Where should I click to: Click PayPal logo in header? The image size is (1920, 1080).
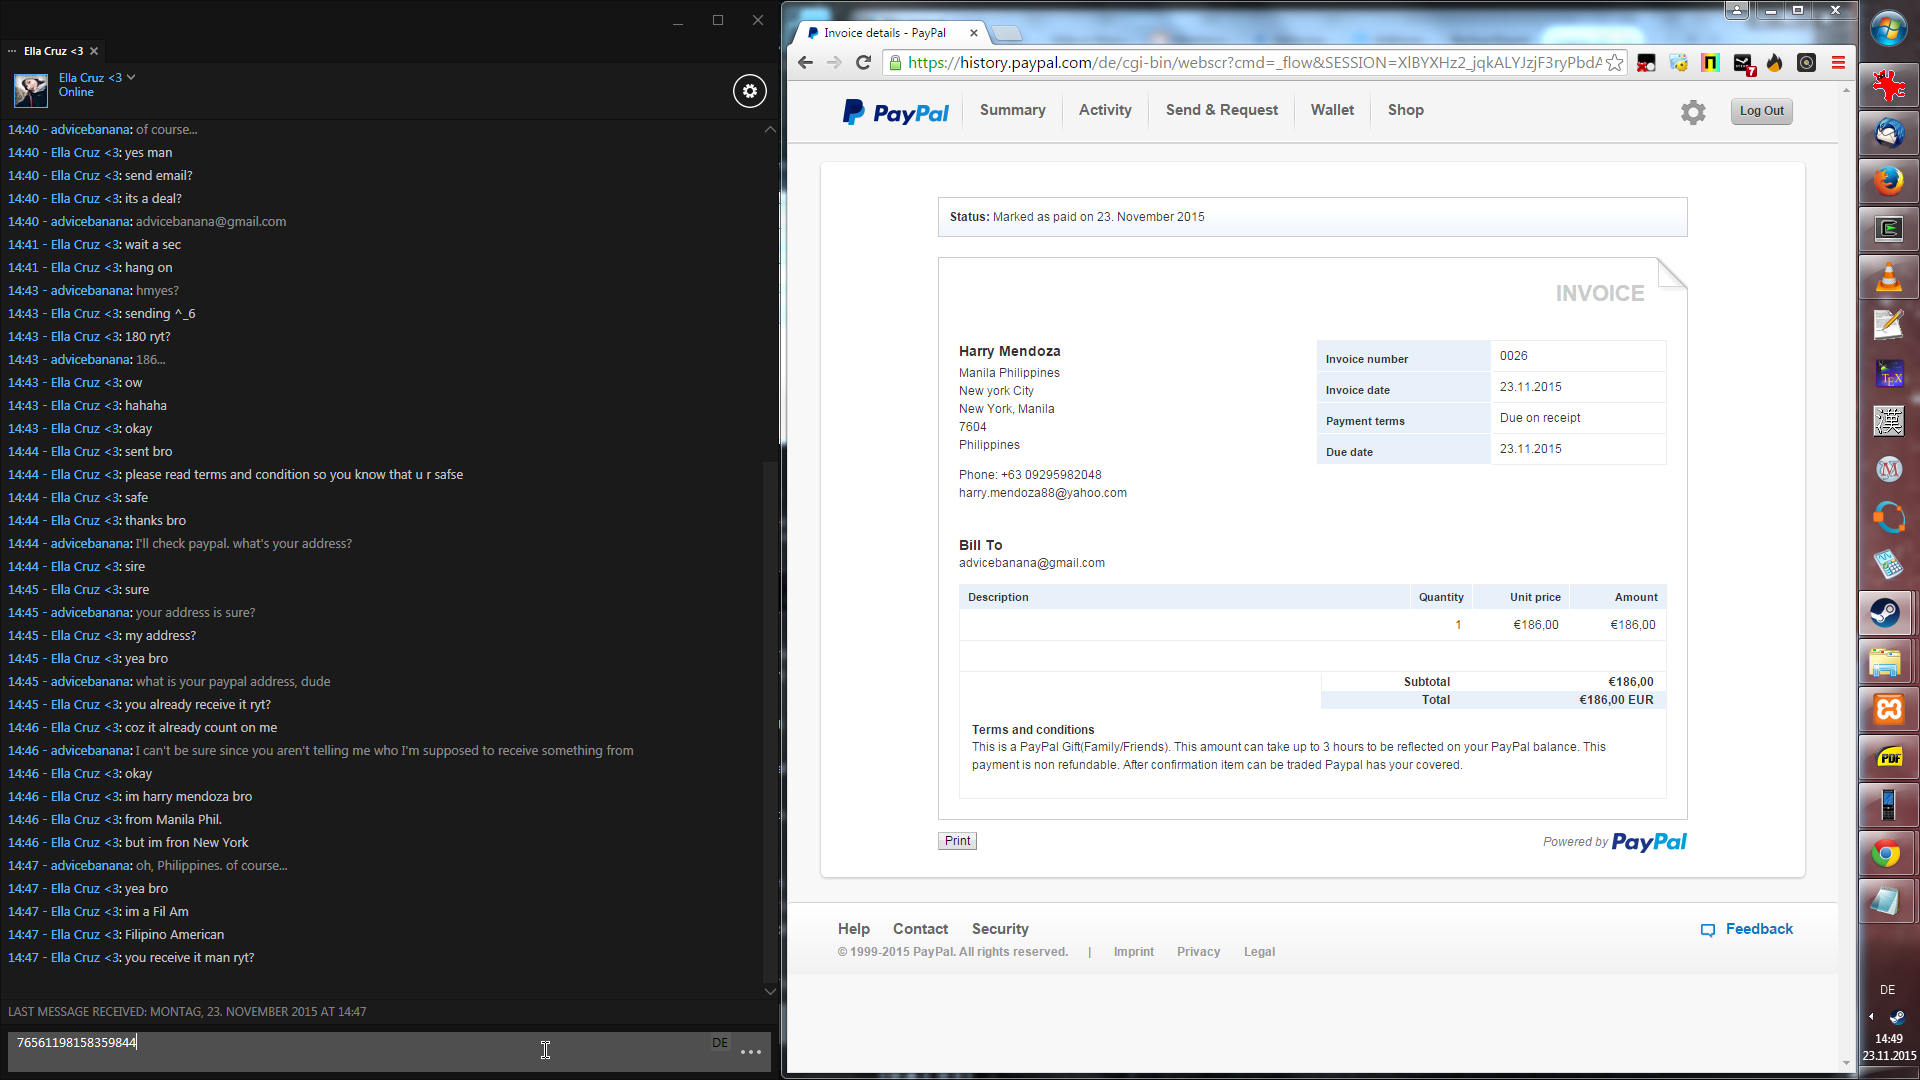(896, 112)
